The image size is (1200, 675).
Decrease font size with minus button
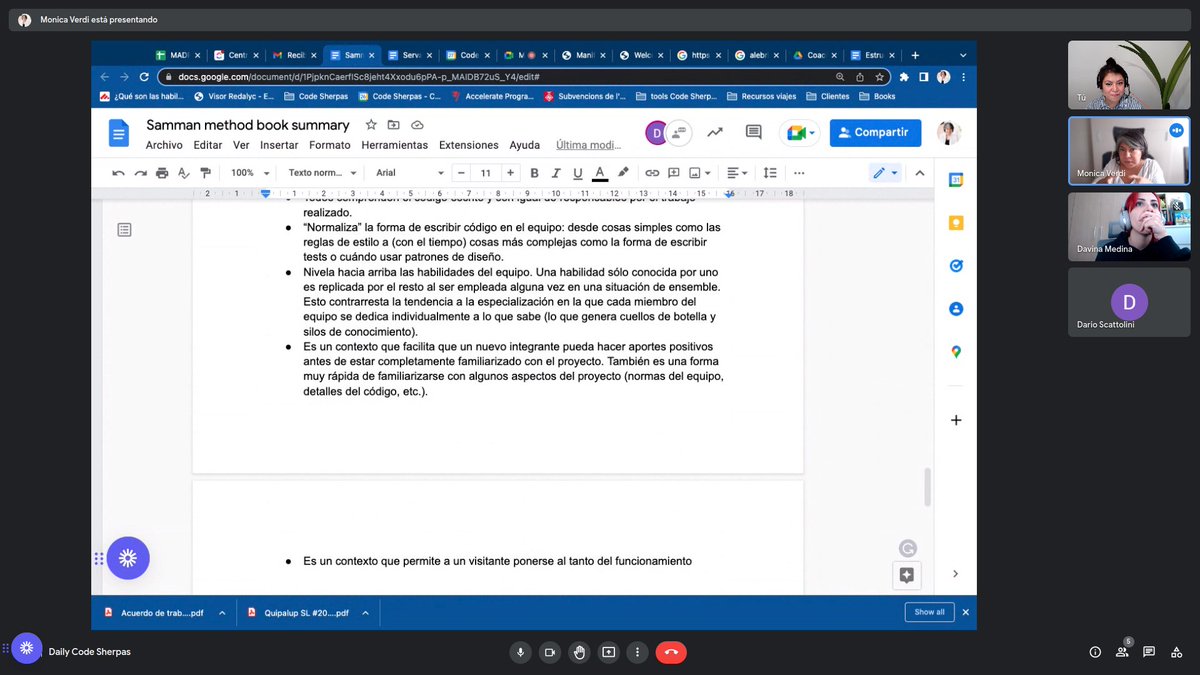point(462,173)
